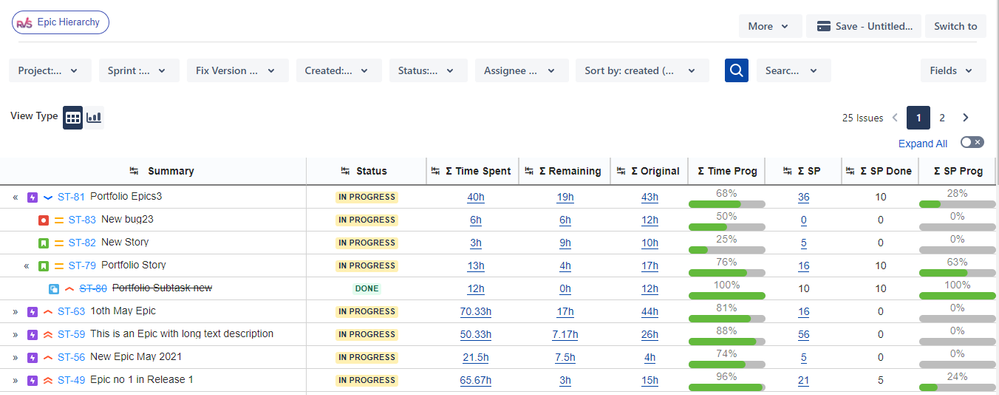Click the 96% time progress bar for ST-49
999x395 pixels.
click(x=727, y=388)
